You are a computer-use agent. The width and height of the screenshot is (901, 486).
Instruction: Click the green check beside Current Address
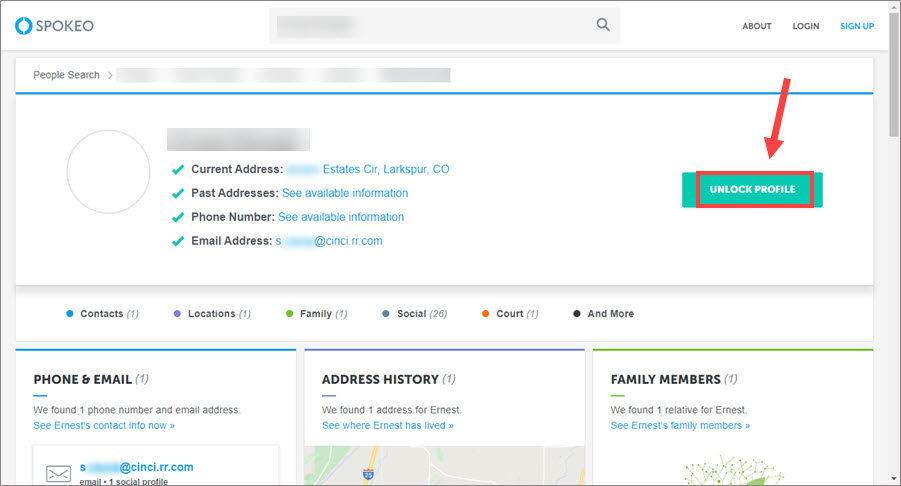point(178,169)
